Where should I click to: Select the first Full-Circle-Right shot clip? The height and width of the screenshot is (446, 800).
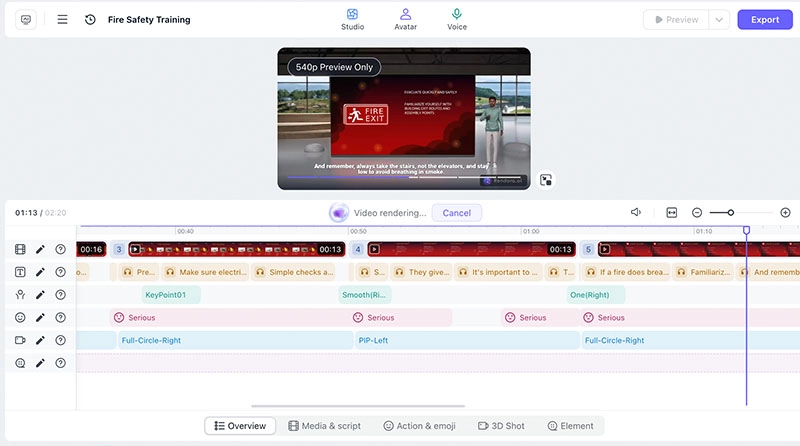coord(235,340)
